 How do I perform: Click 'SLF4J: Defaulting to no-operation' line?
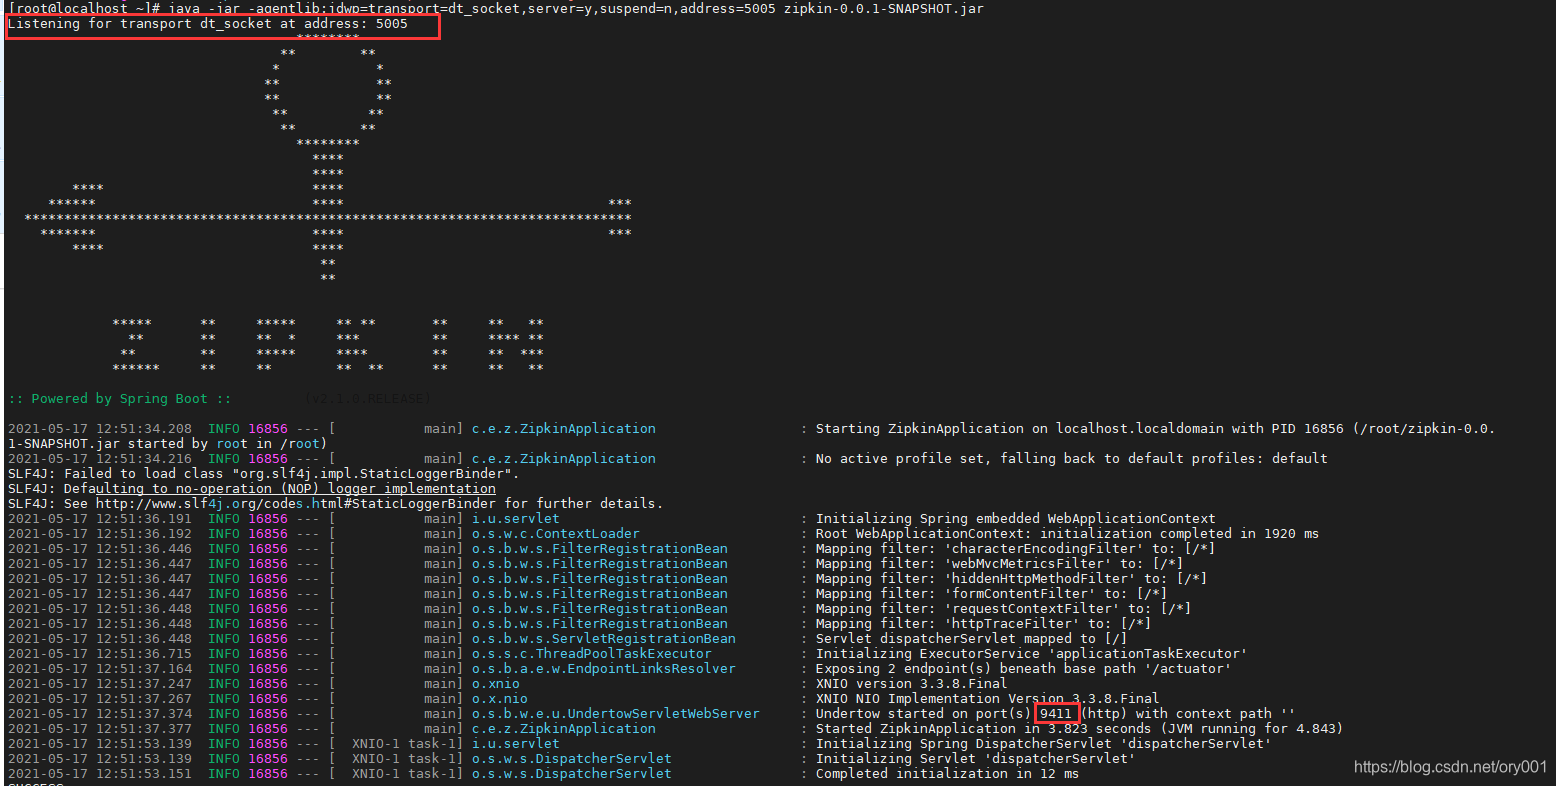point(252,488)
